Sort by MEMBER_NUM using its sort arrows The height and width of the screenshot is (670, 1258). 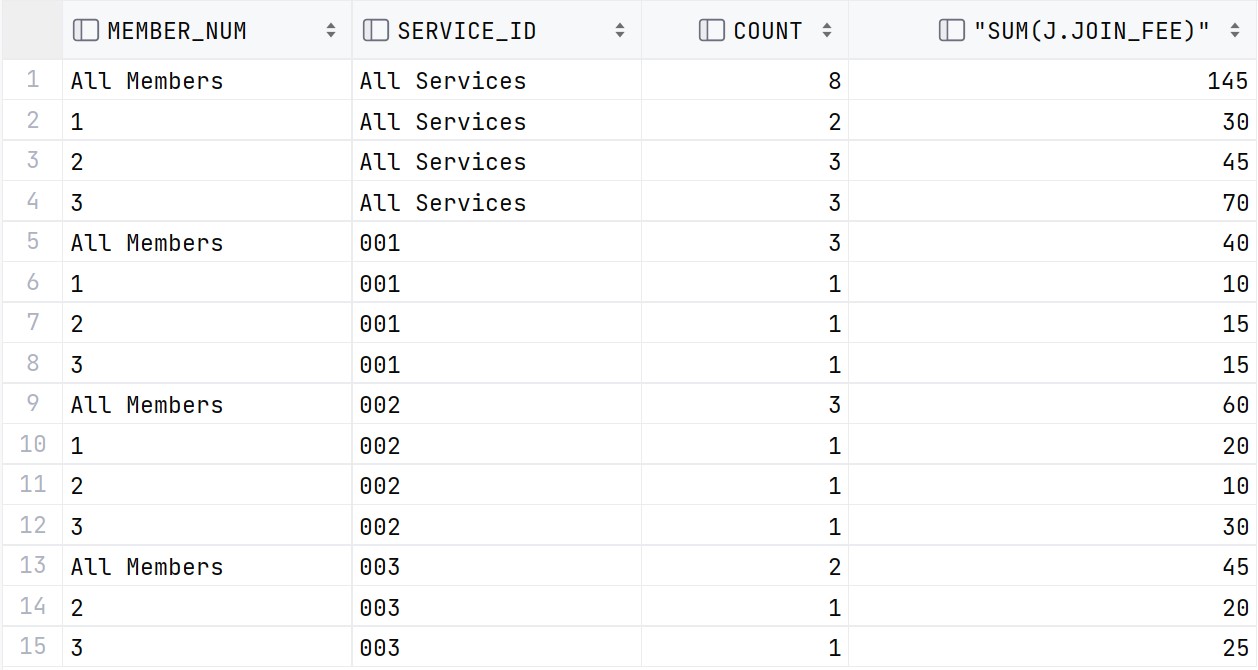[331, 30]
